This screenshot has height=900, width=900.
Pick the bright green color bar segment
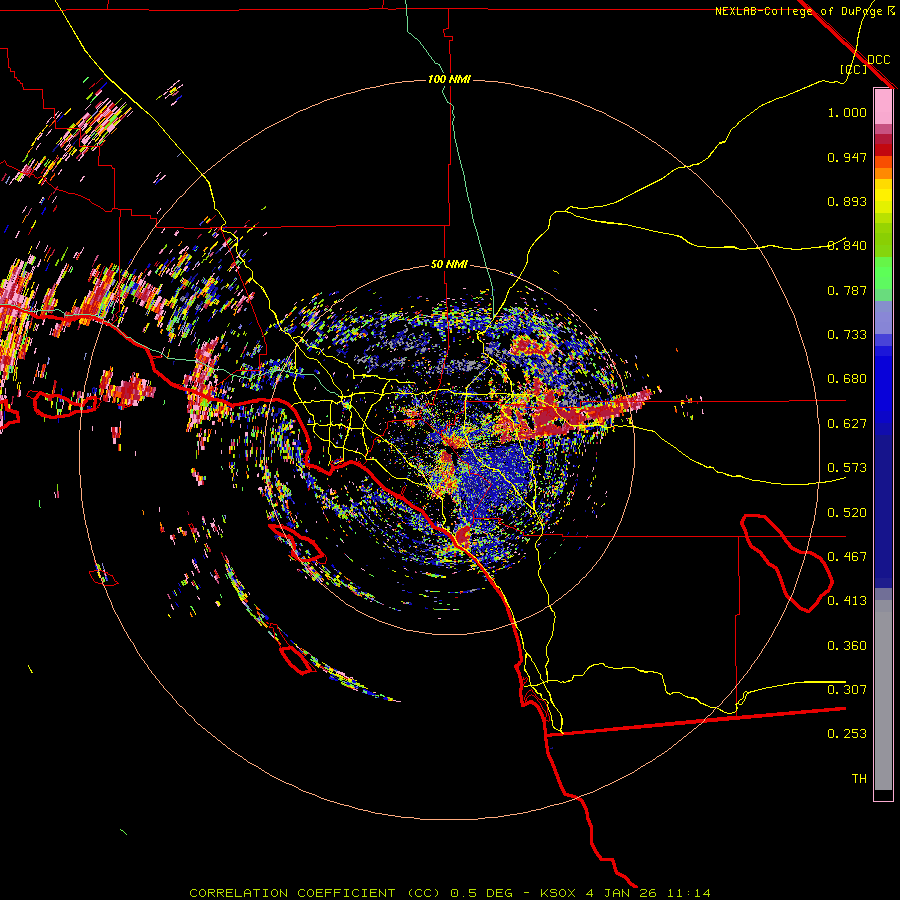click(x=883, y=273)
